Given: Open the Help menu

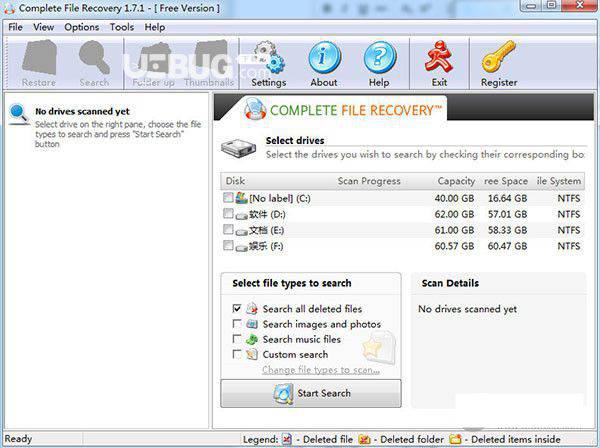Looking at the screenshot, I should (155, 27).
